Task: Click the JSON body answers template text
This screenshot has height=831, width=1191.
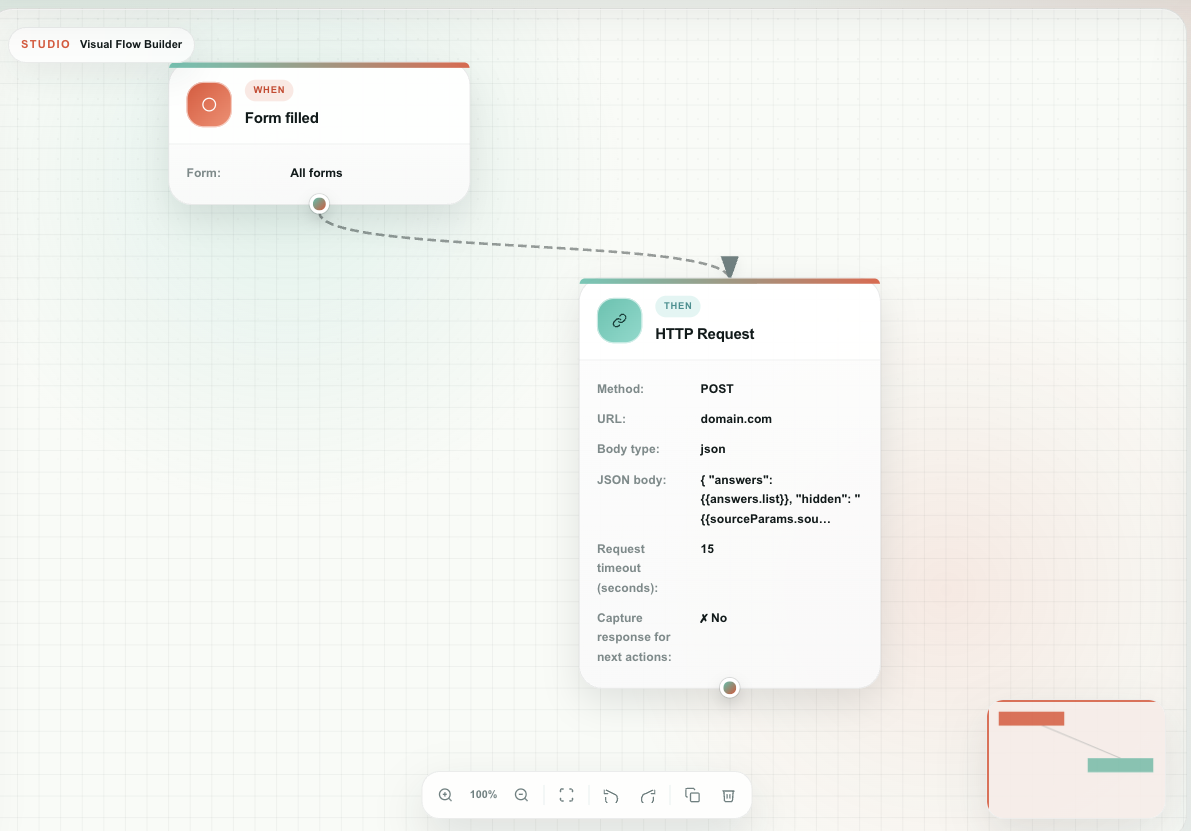Action: pyautogui.click(x=780, y=499)
